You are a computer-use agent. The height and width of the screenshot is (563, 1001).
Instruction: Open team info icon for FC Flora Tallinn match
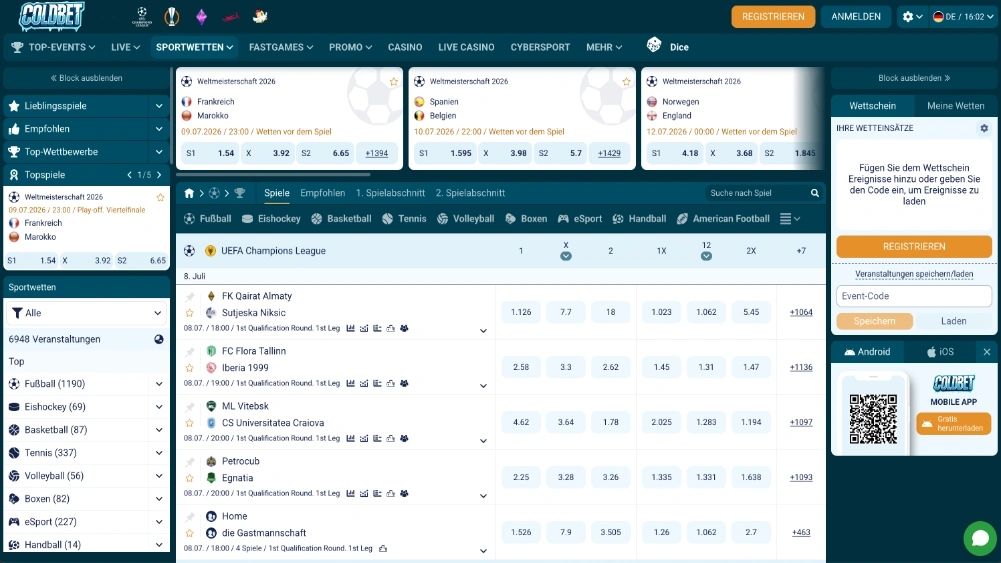pos(404,383)
